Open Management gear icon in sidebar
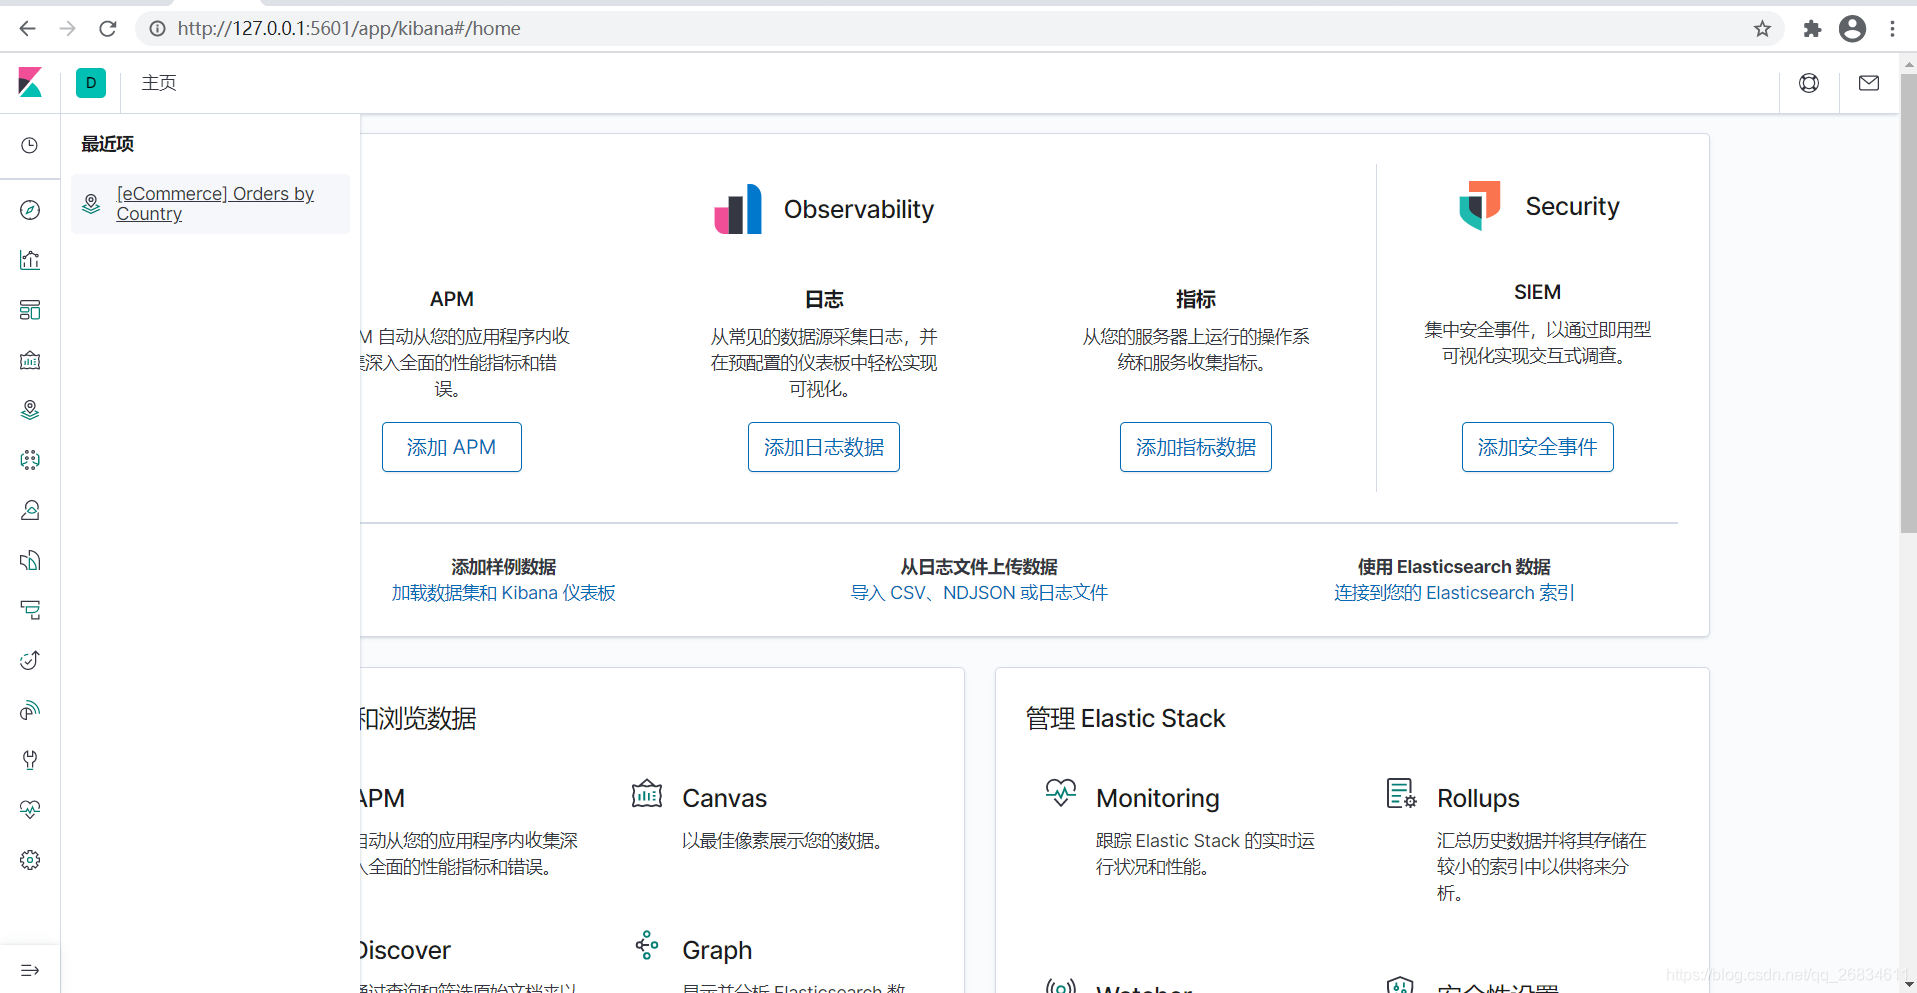The height and width of the screenshot is (993, 1917). click(x=30, y=860)
